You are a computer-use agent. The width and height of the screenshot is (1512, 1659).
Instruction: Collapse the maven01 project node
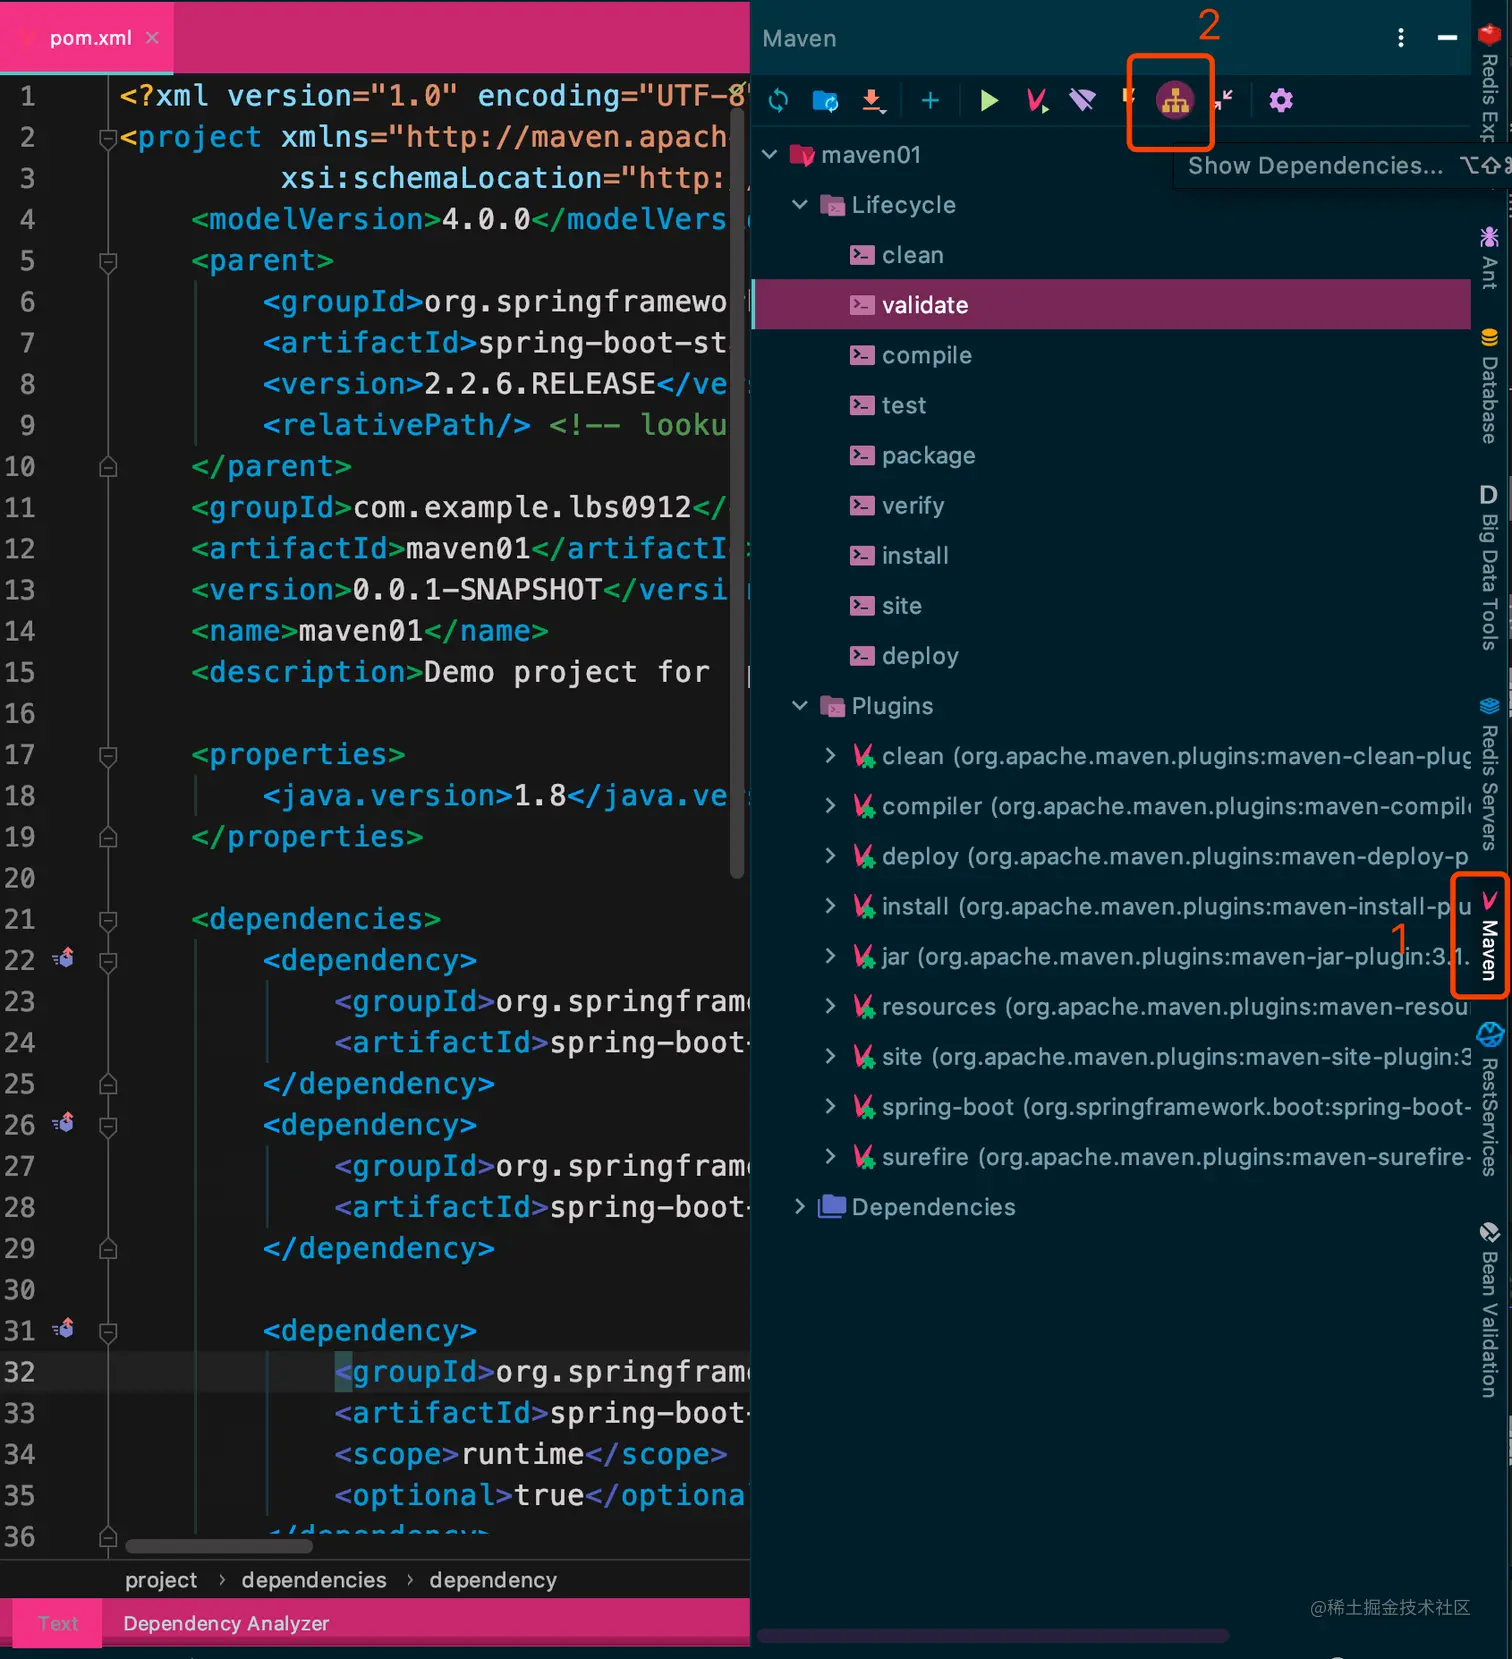click(770, 154)
